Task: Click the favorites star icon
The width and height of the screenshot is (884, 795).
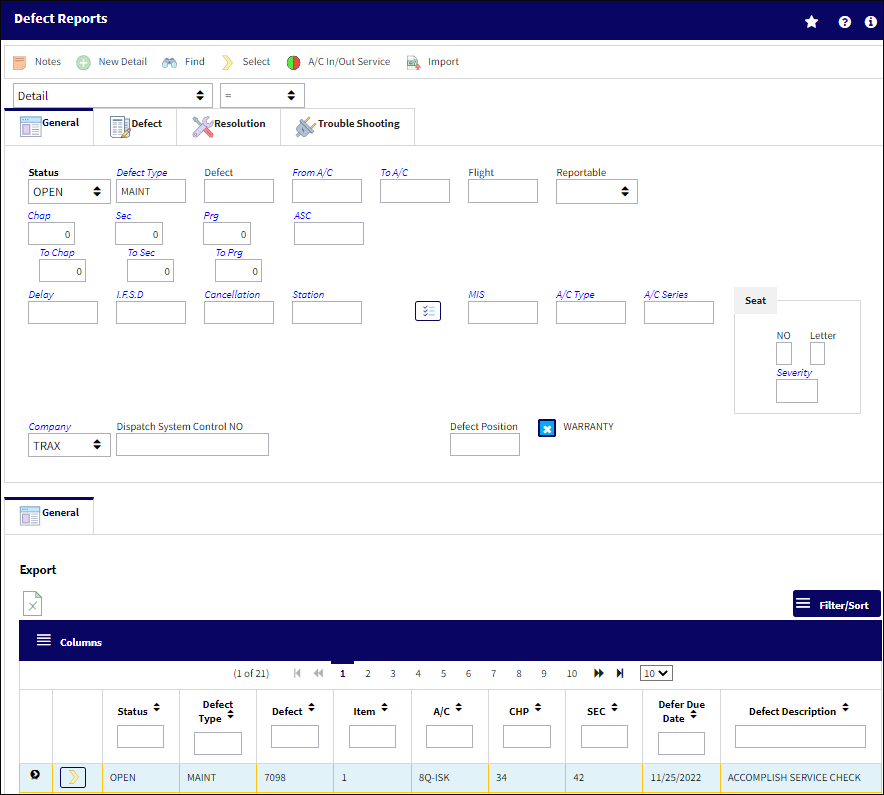Action: pos(811,22)
